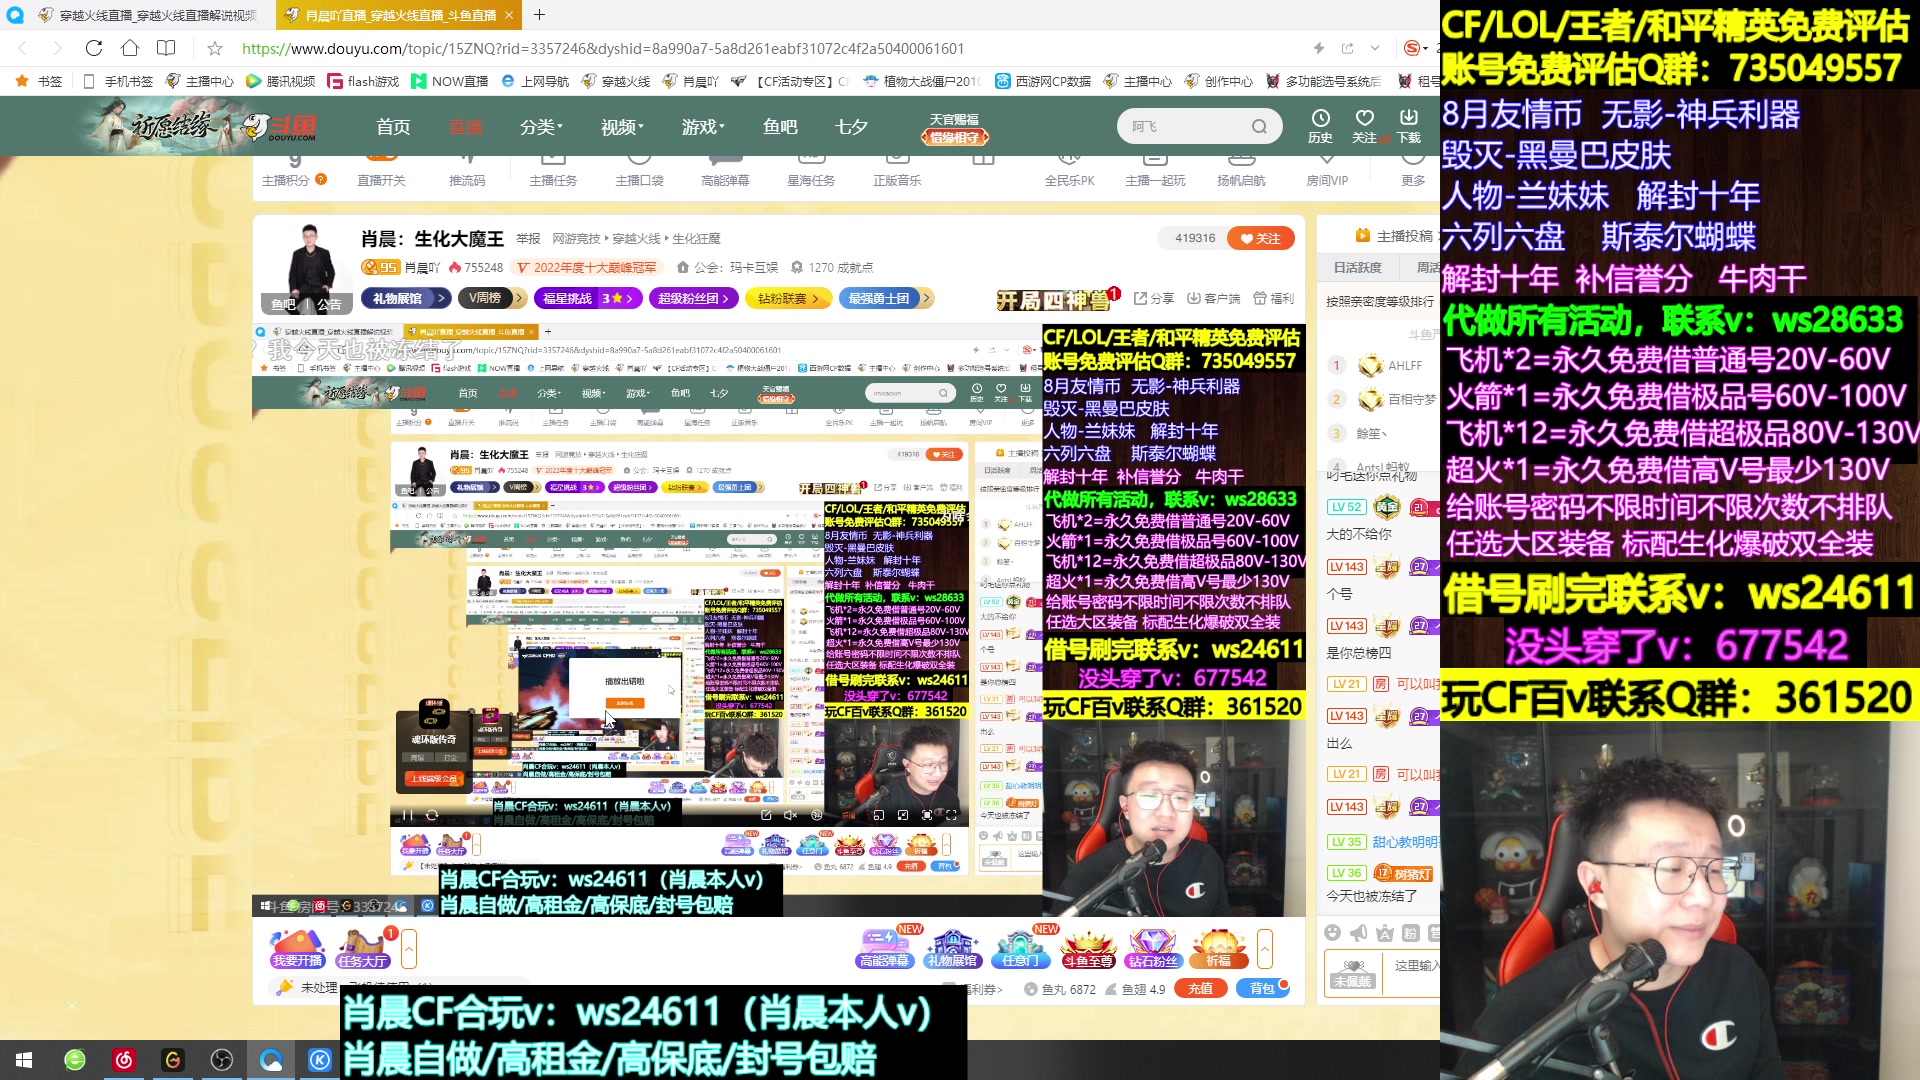Toggle reading mode book icon

[166, 48]
